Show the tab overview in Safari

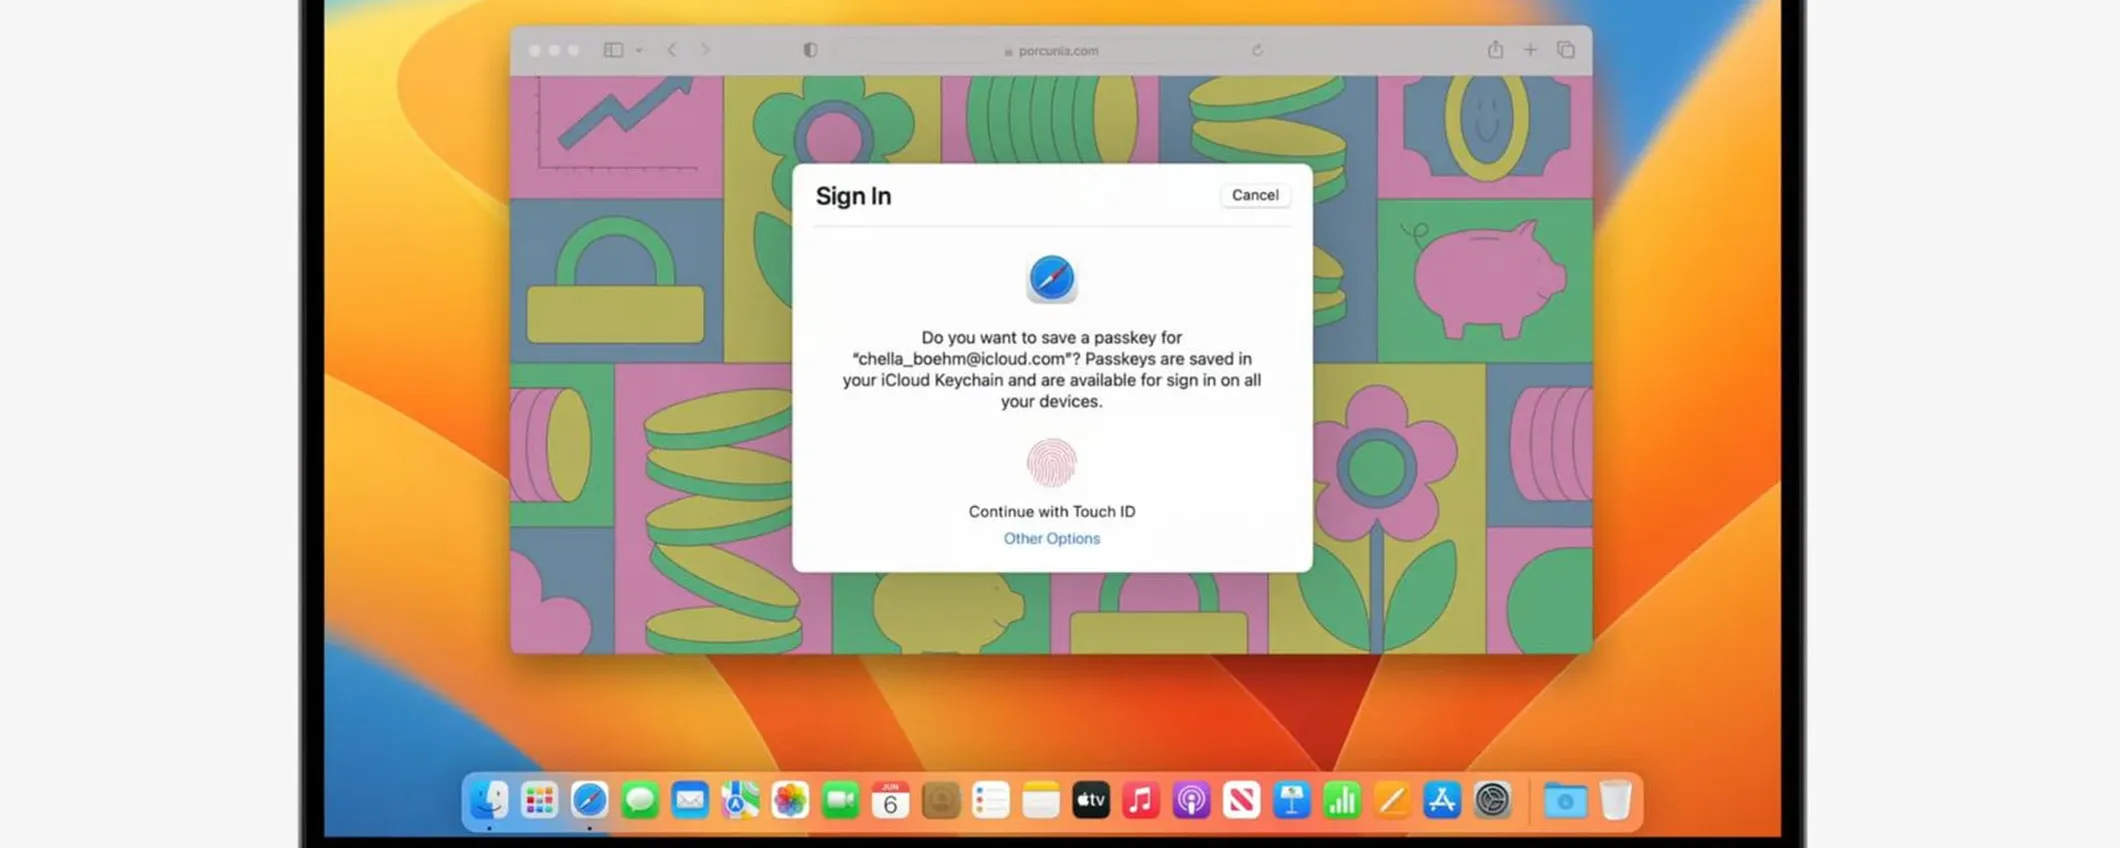(x=1566, y=49)
